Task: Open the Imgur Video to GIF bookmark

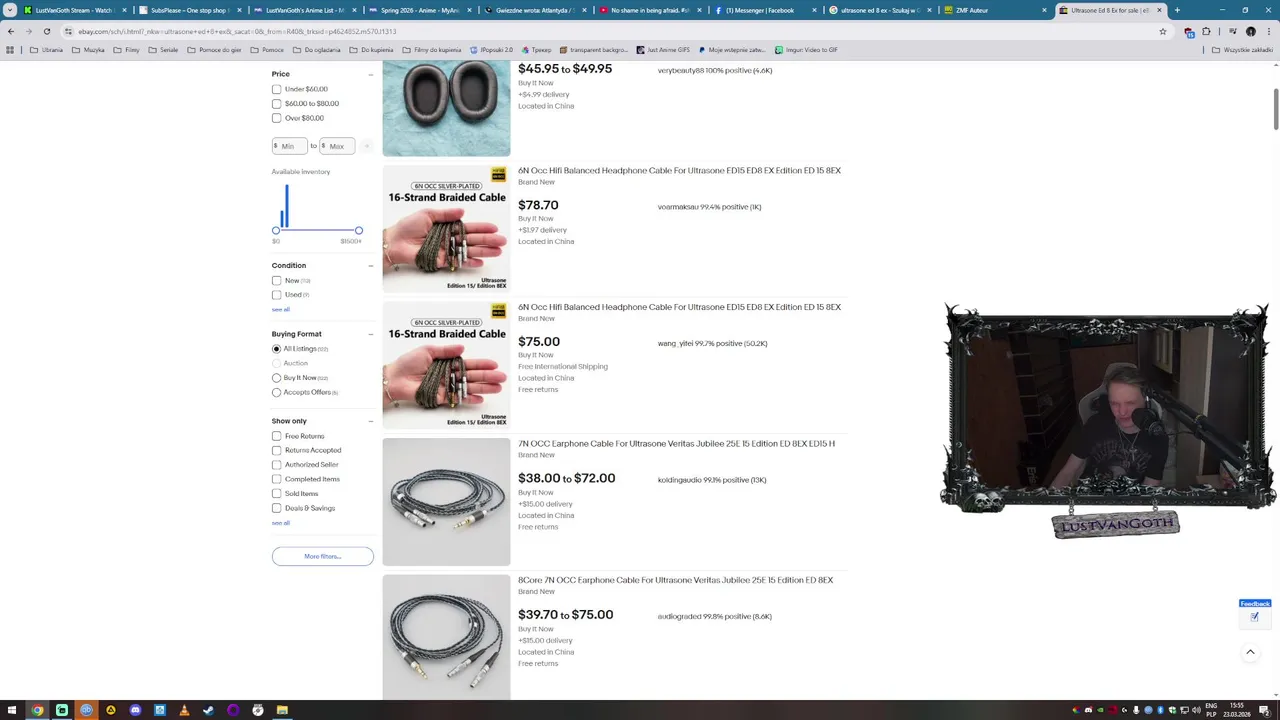Action: point(806,49)
